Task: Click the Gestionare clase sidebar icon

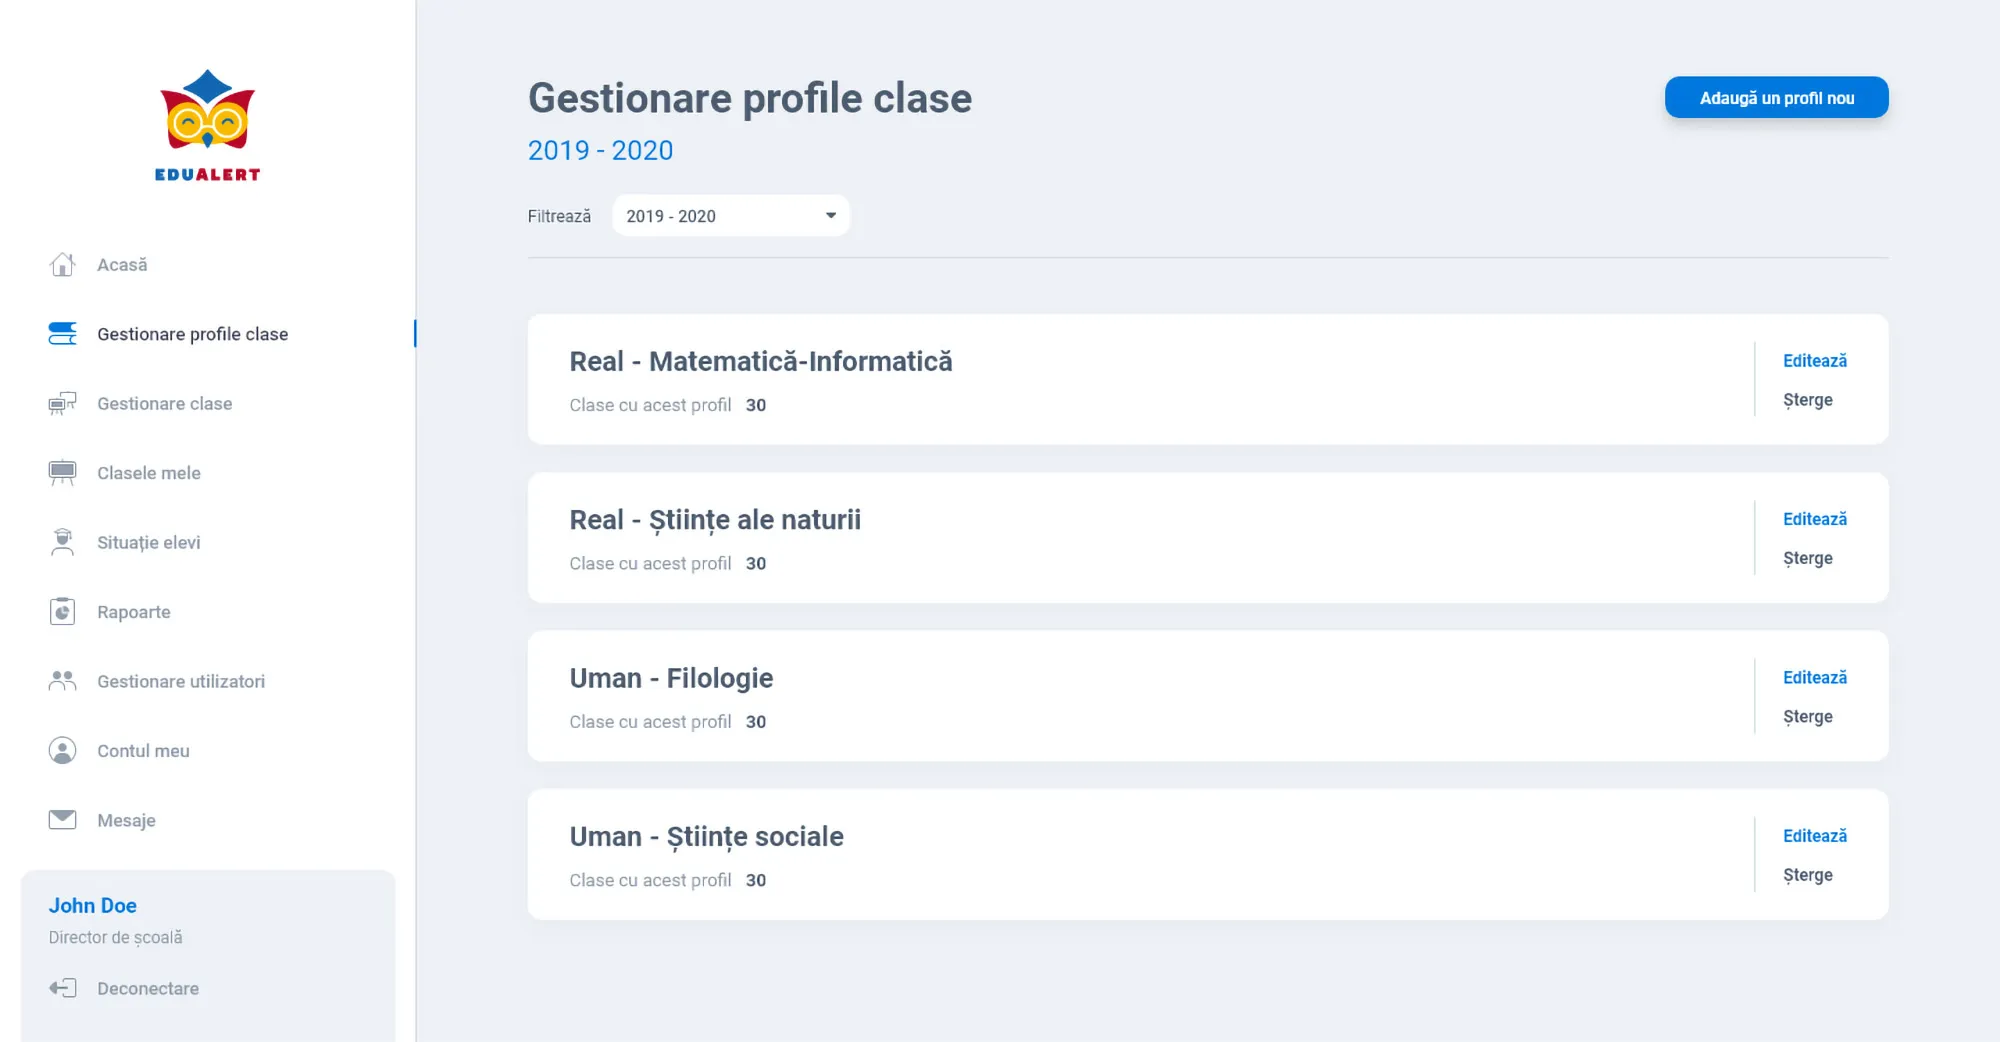Action: (62, 404)
